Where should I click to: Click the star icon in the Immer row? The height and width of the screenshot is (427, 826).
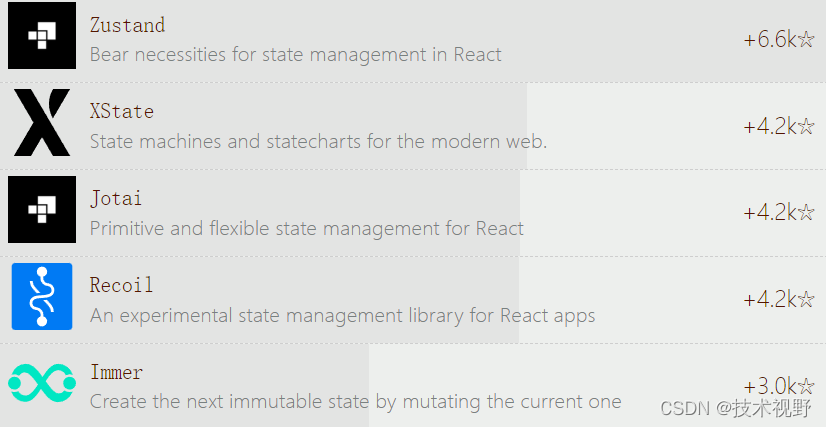tap(806, 386)
